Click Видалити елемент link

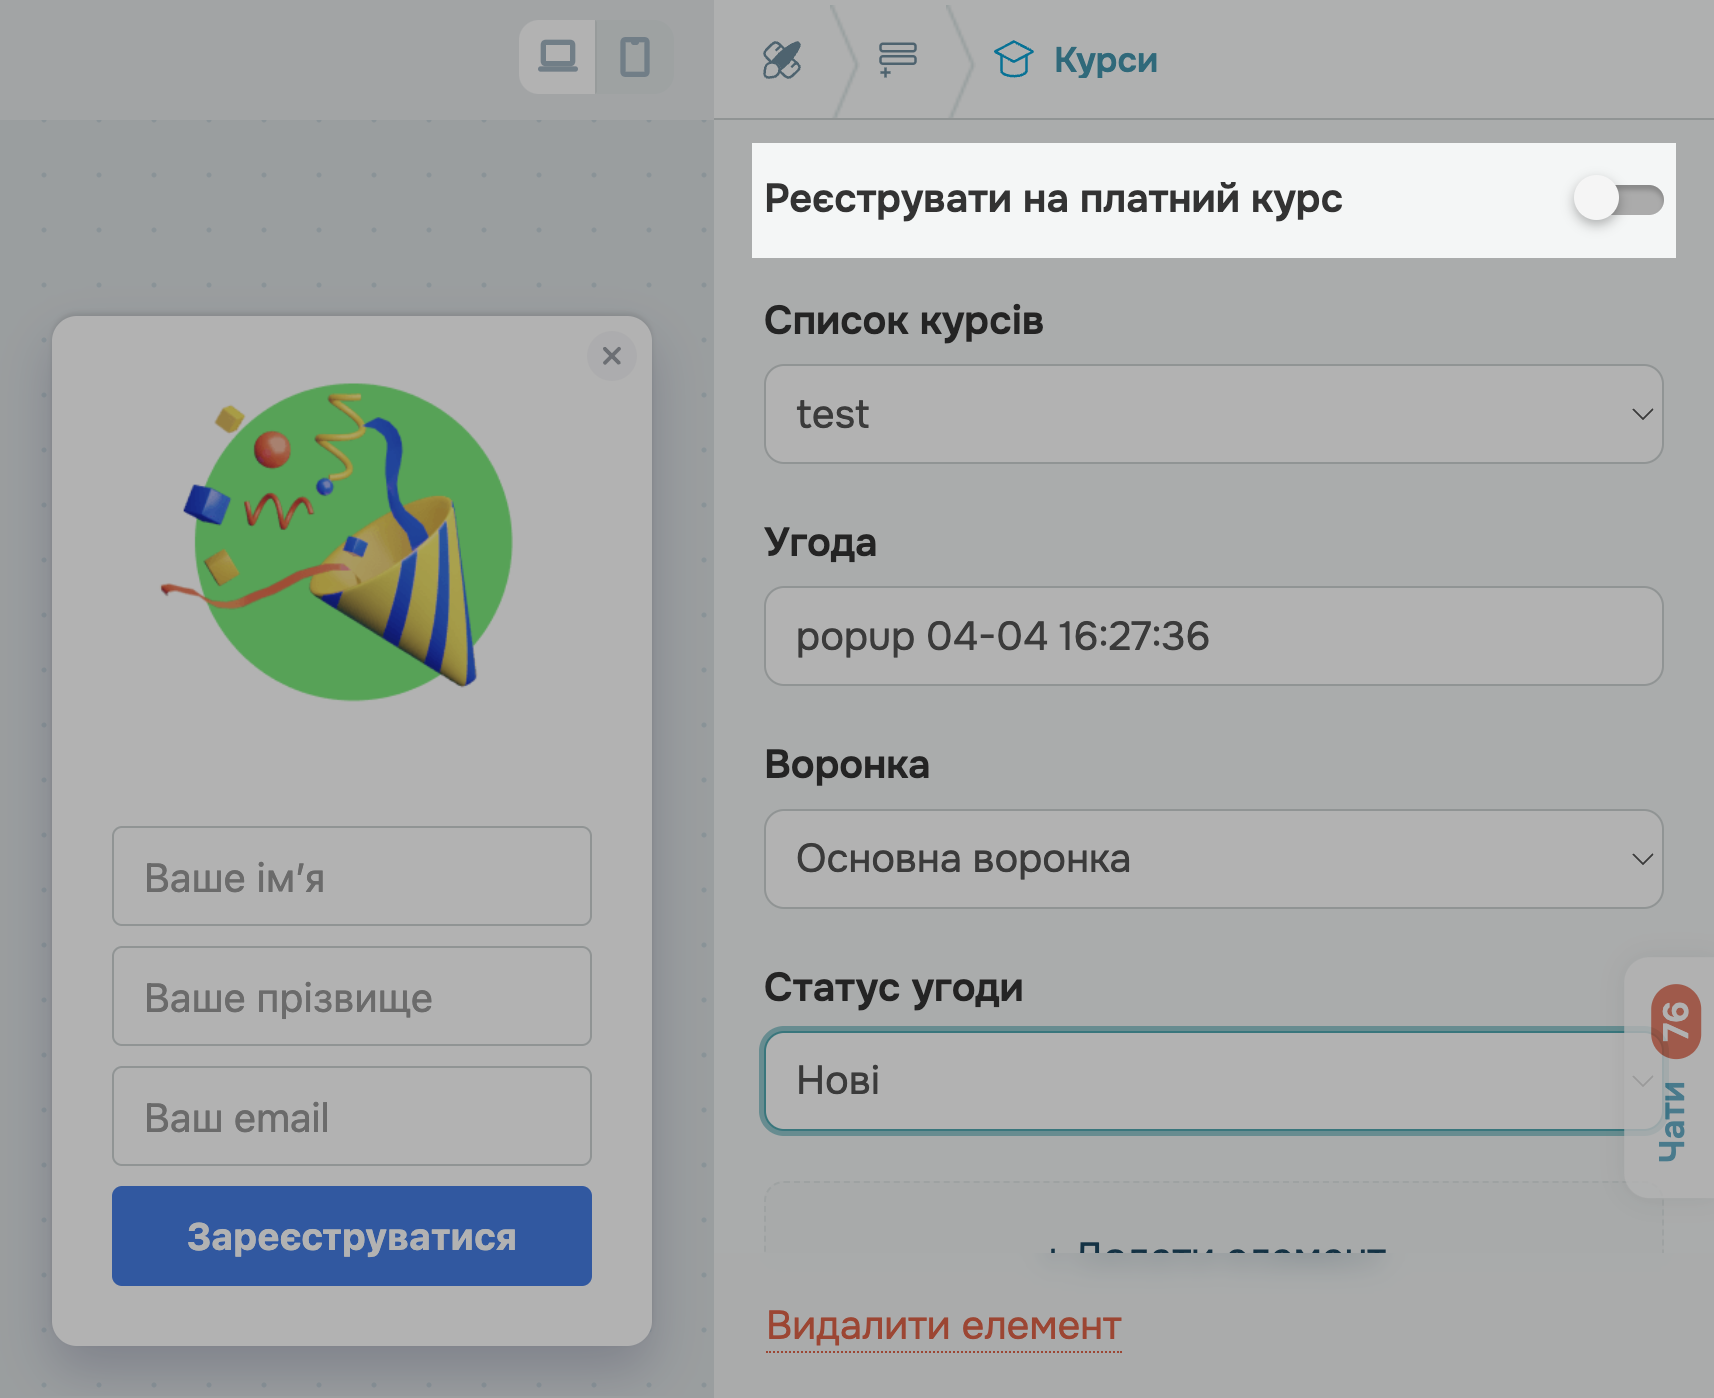(x=943, y=1326)
